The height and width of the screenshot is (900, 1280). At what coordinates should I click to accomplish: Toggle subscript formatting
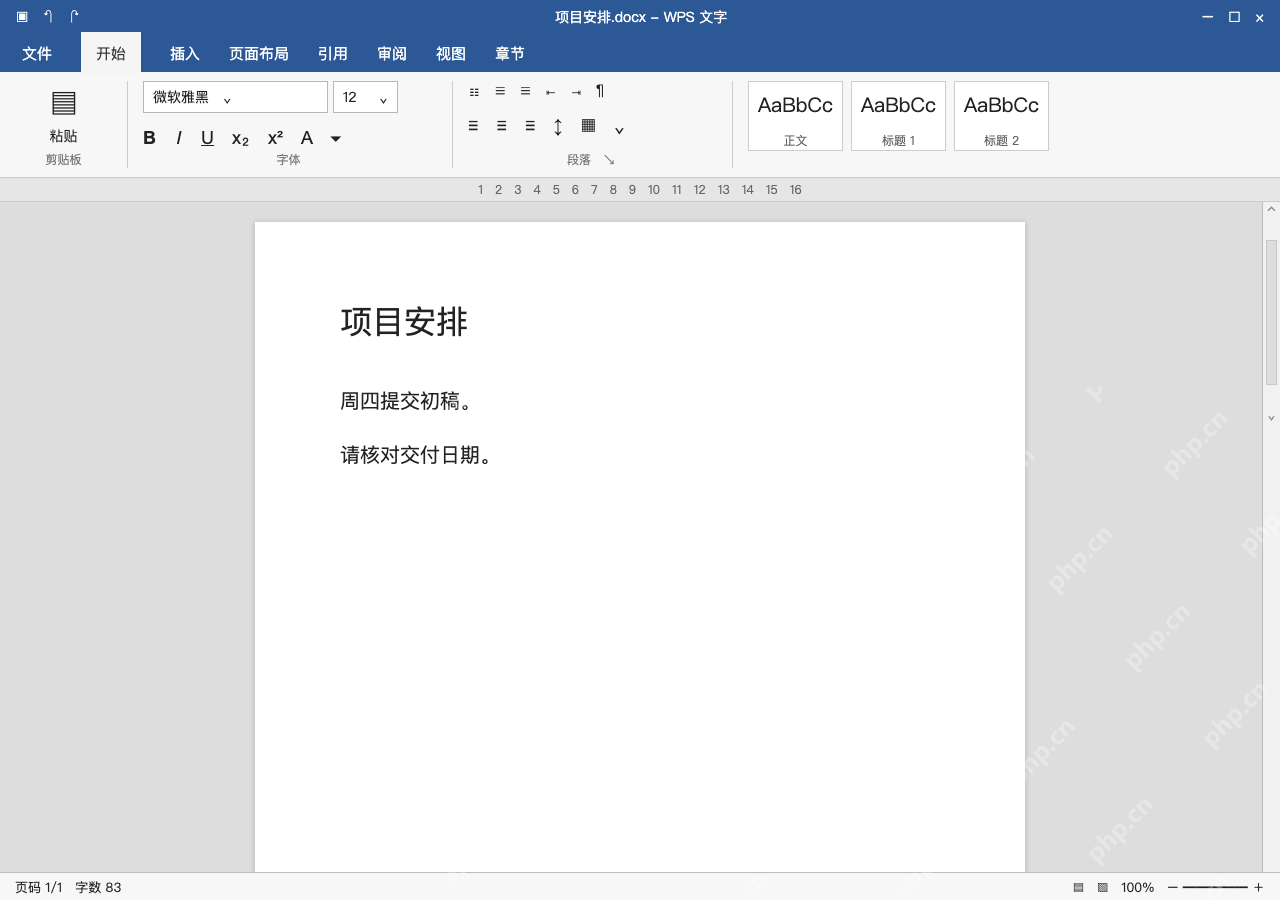240,139
